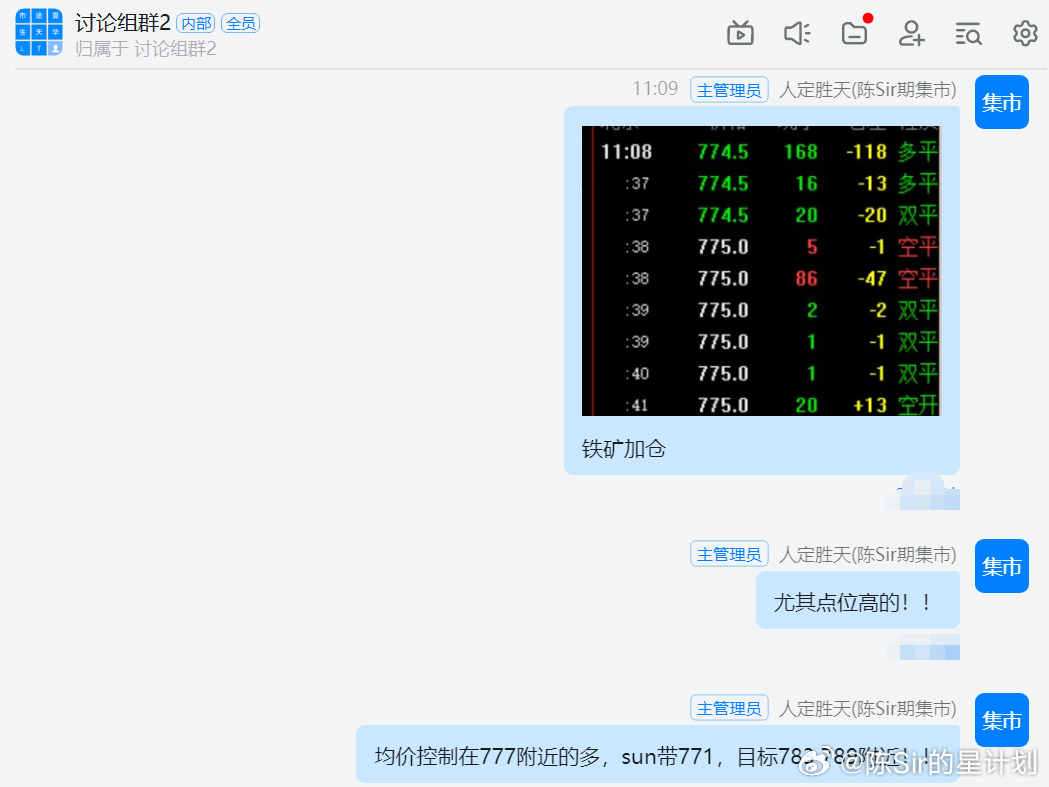Click the 讨论组群2 group title
Image resolution: width=1049 pixels, height=787 pixels.
122,23
